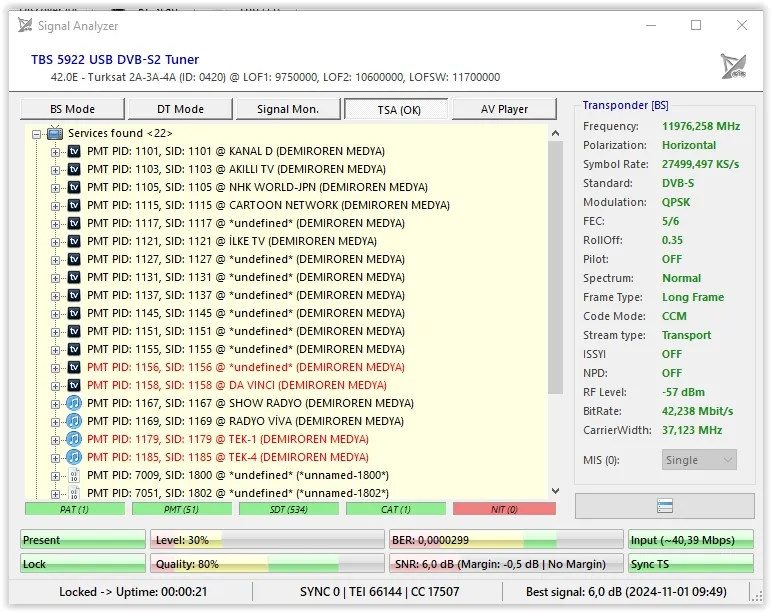Viewport: 771px width, 612px height.
Task: Click the radio icon beside SHOW RADYO
Action: click(74, 403)
